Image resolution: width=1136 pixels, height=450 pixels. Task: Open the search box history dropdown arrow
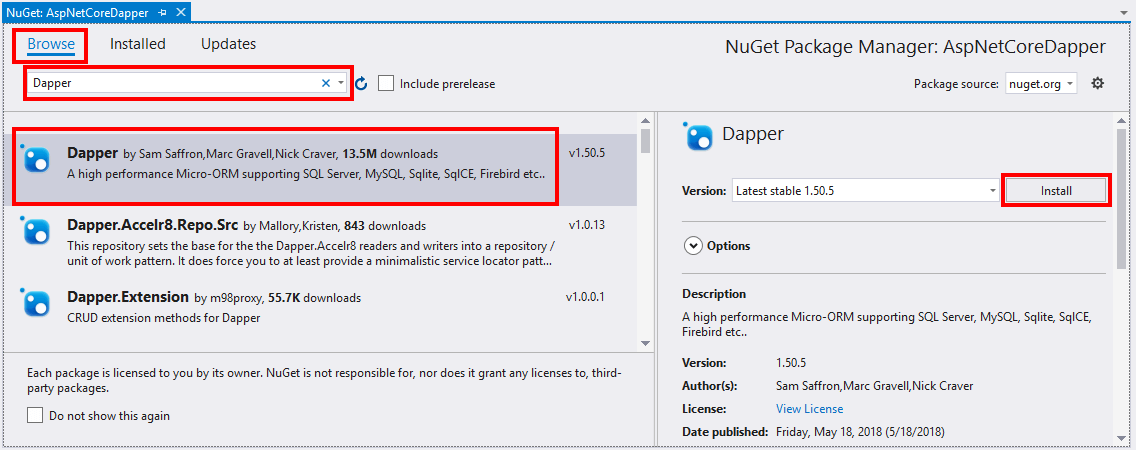tap(341, 83)
